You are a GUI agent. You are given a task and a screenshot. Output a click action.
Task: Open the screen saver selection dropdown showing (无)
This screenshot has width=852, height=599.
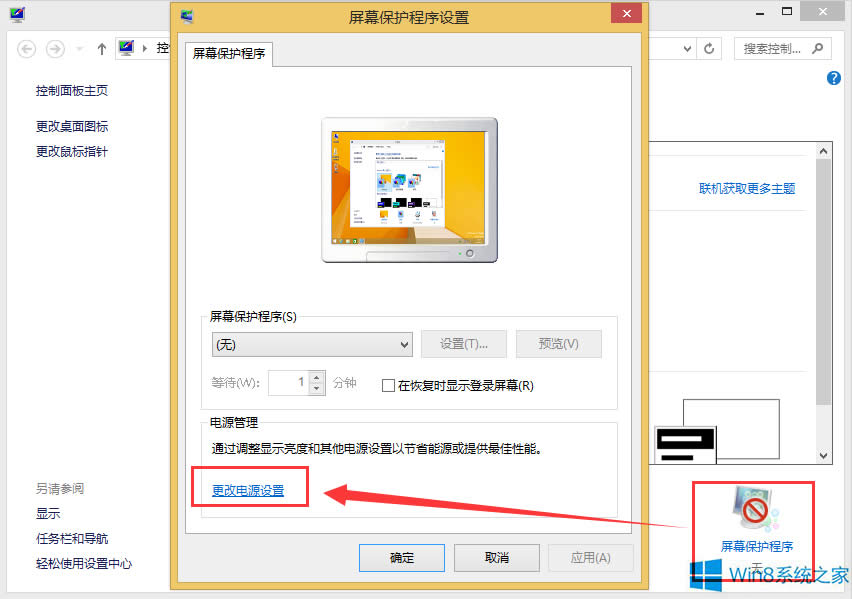(311, 344)
